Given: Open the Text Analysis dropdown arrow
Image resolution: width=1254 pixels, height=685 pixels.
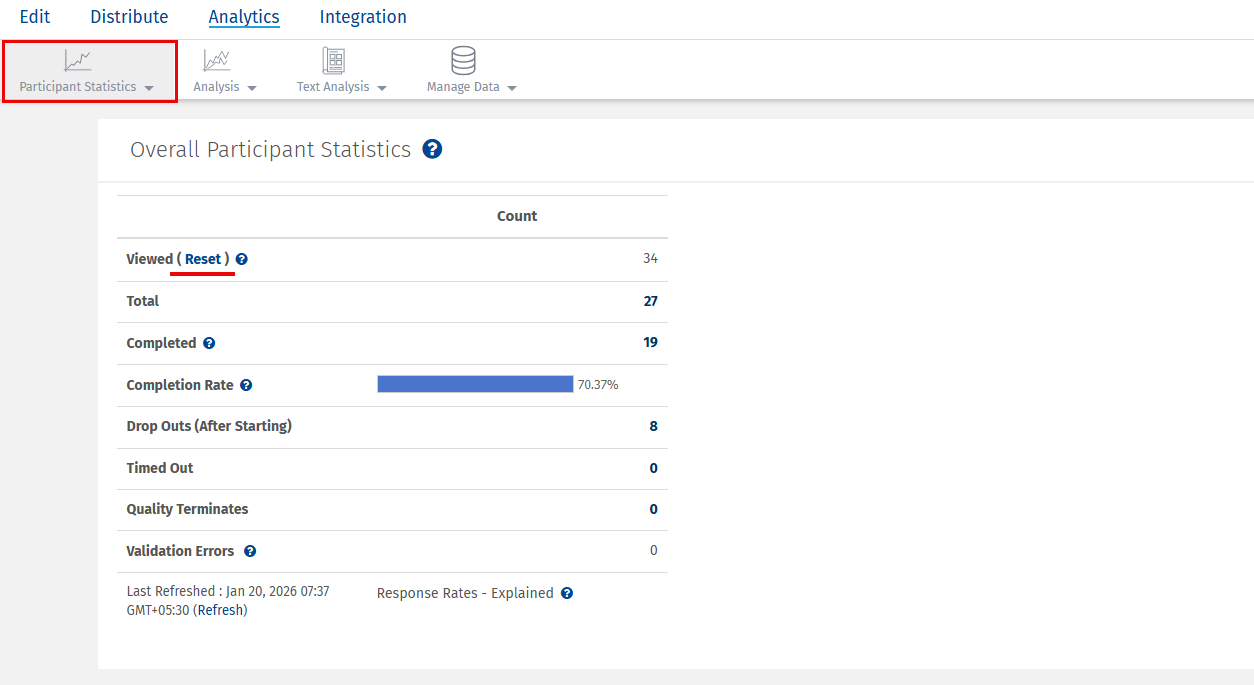Looking at the screenshot, I should 382,87.
